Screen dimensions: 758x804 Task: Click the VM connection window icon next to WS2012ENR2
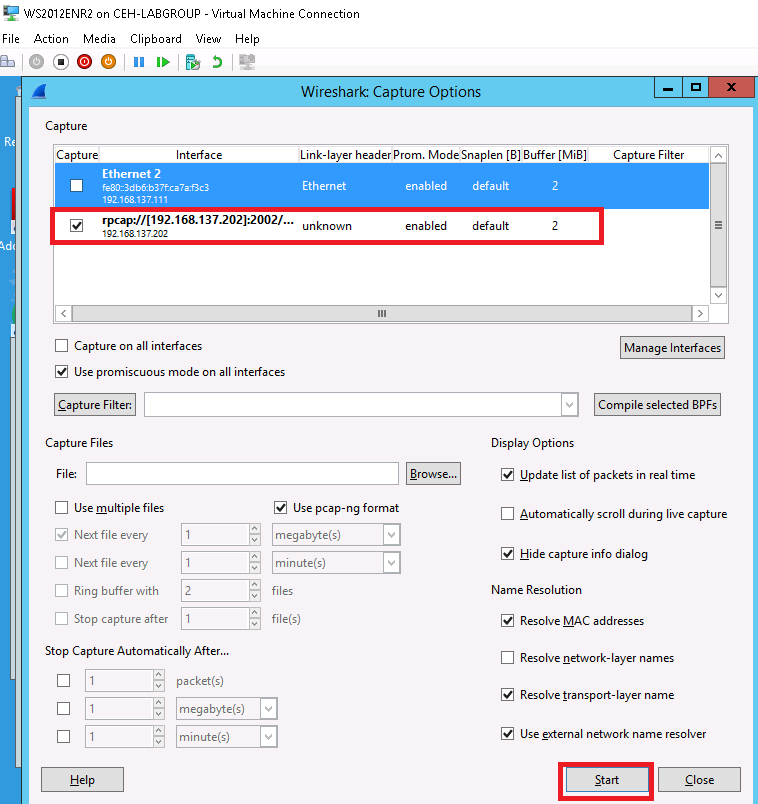[10, 13]
